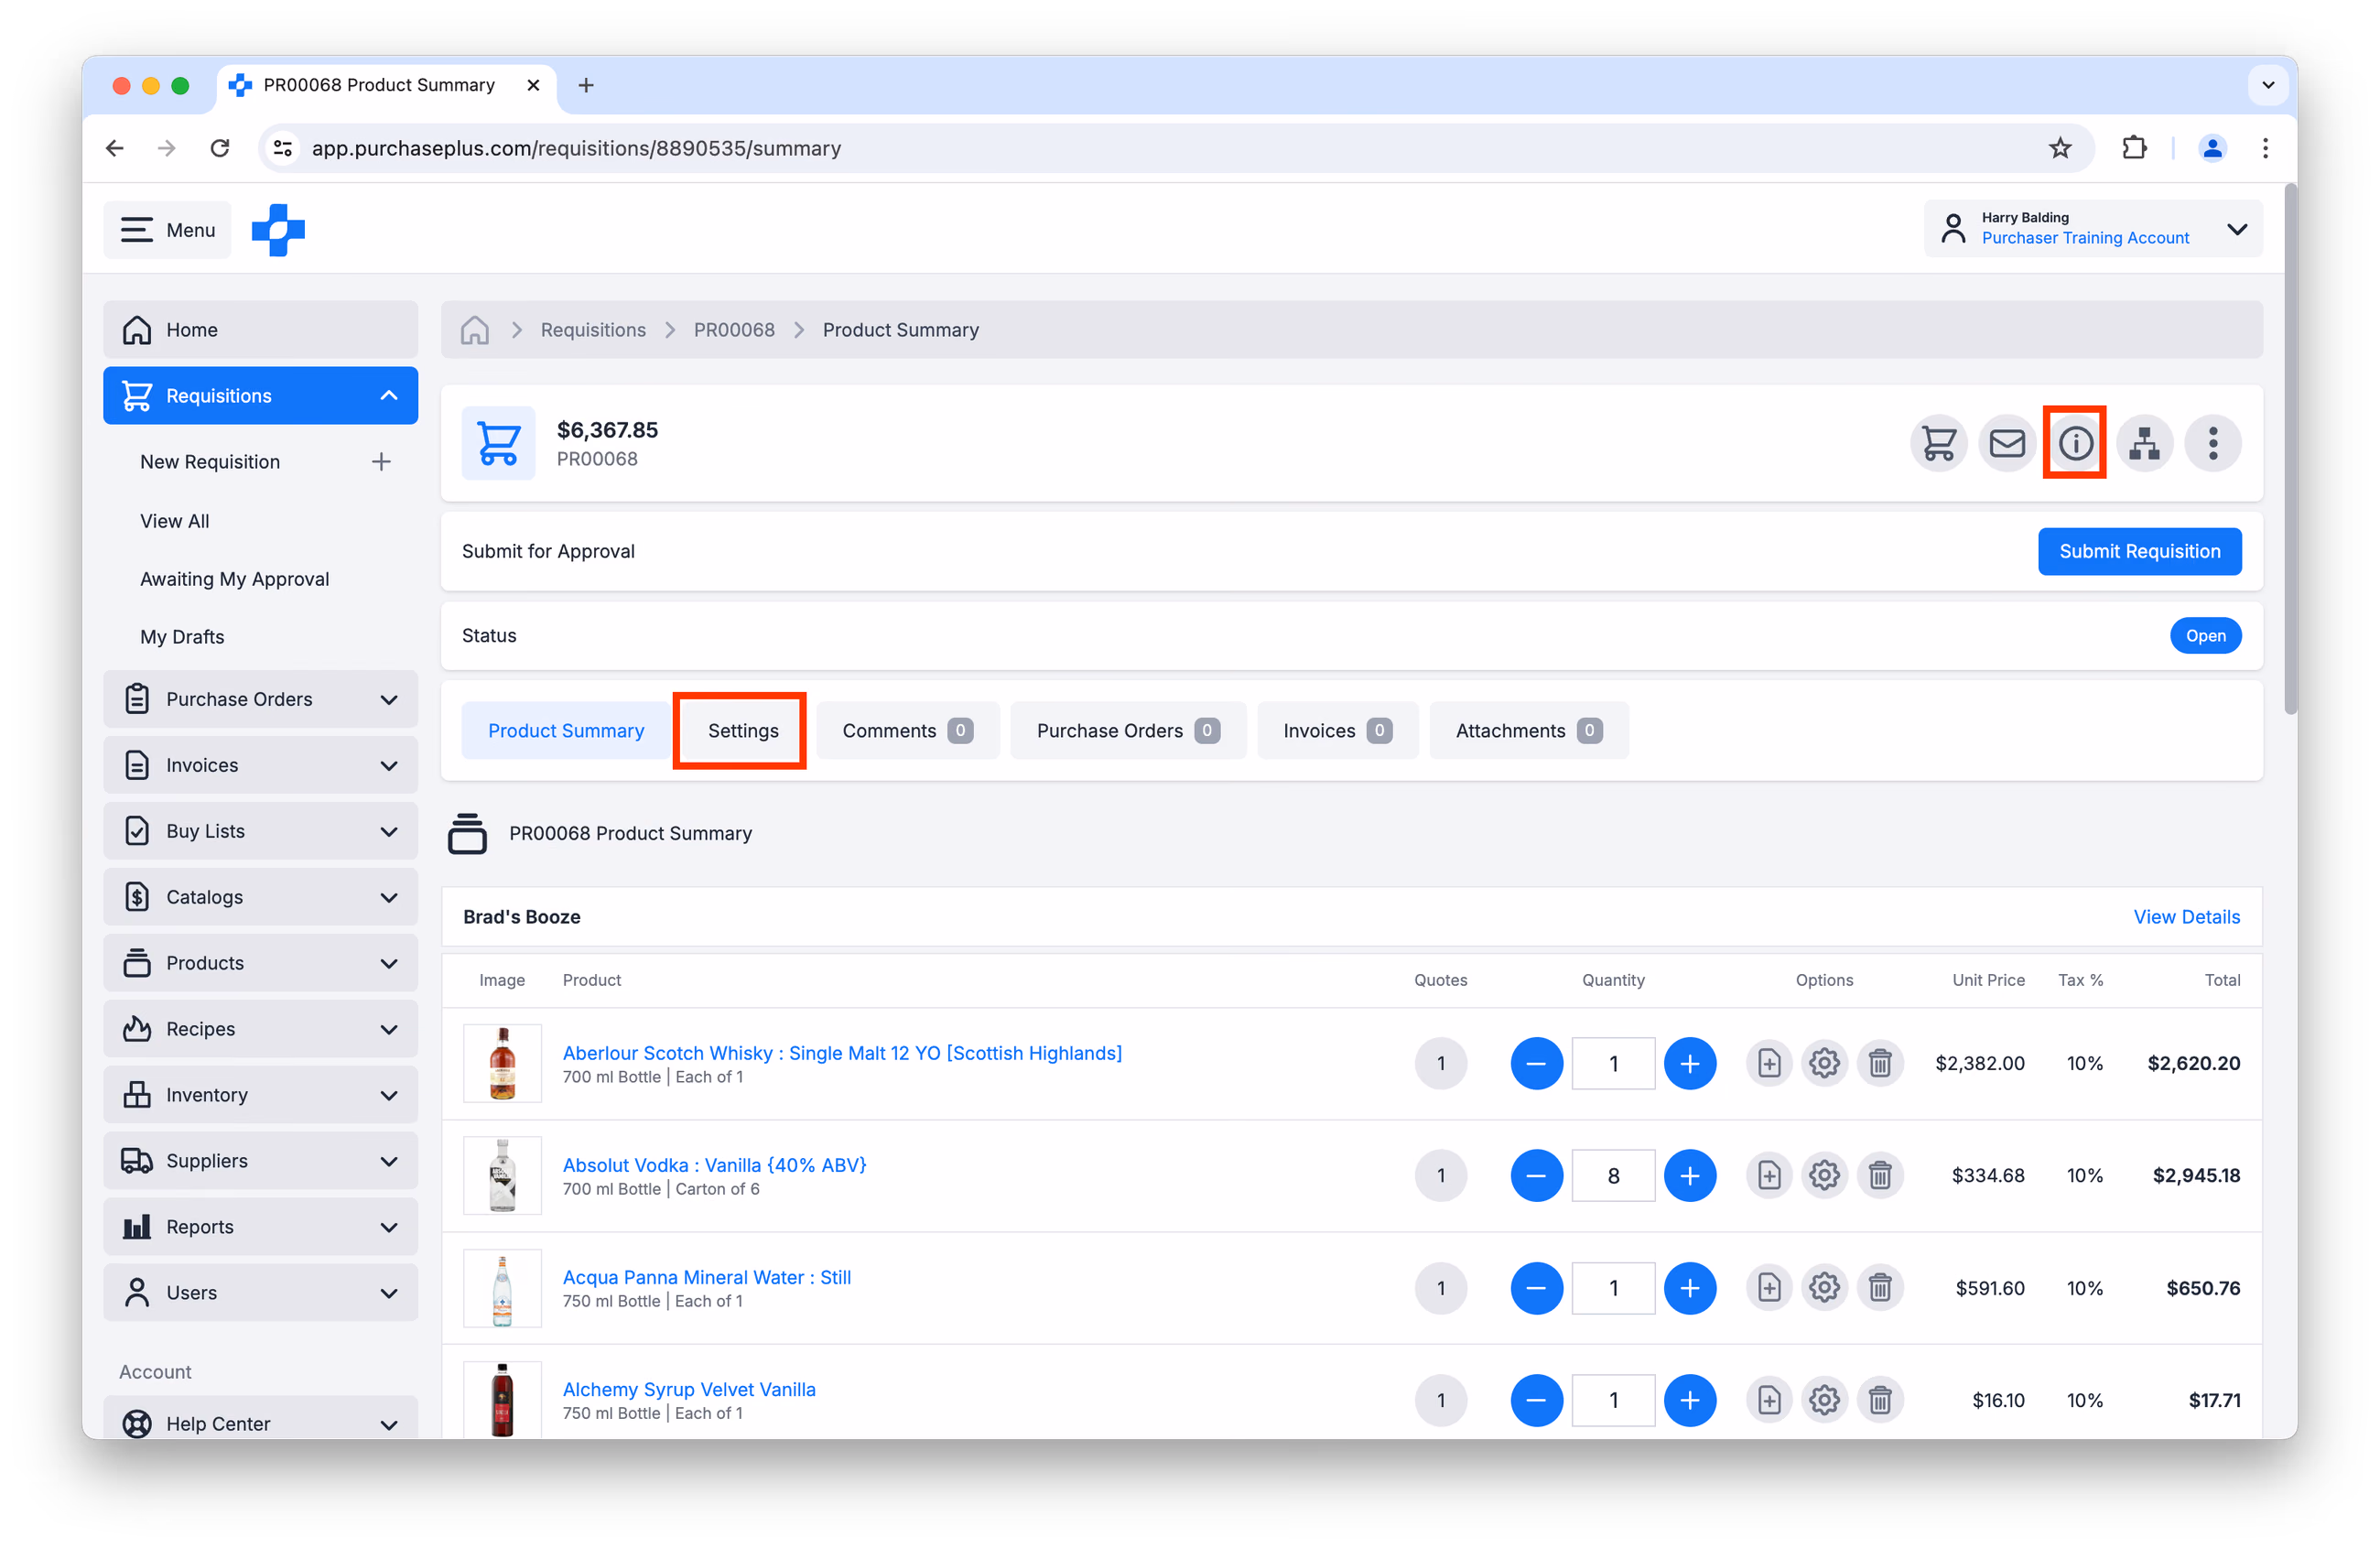This screenshot has height=1548, width=2380.
Task: Click the approval hierarchy workflow icon
Action: click(2144, 443)
